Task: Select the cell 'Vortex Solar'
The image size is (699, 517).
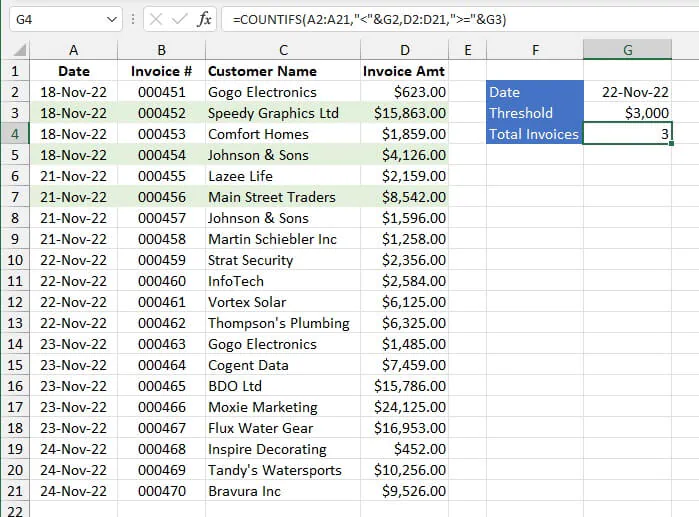Action: click(283, 302)
